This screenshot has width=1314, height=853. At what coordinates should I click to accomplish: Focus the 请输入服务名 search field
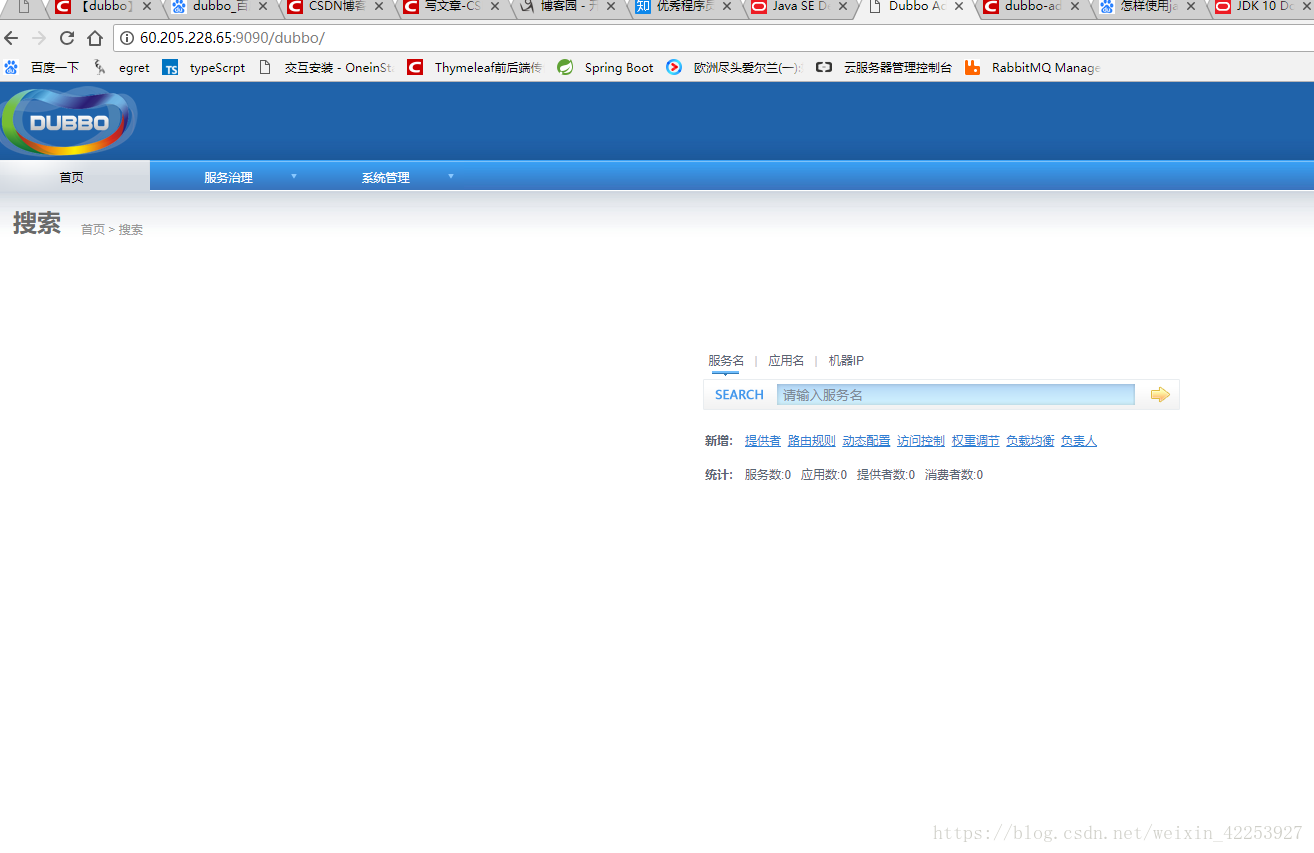(956, 395)
